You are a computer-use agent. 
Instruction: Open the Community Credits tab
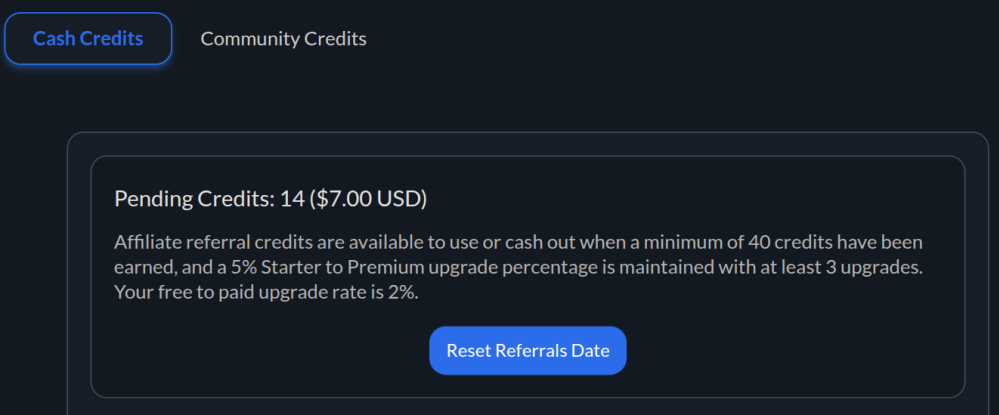283,39
